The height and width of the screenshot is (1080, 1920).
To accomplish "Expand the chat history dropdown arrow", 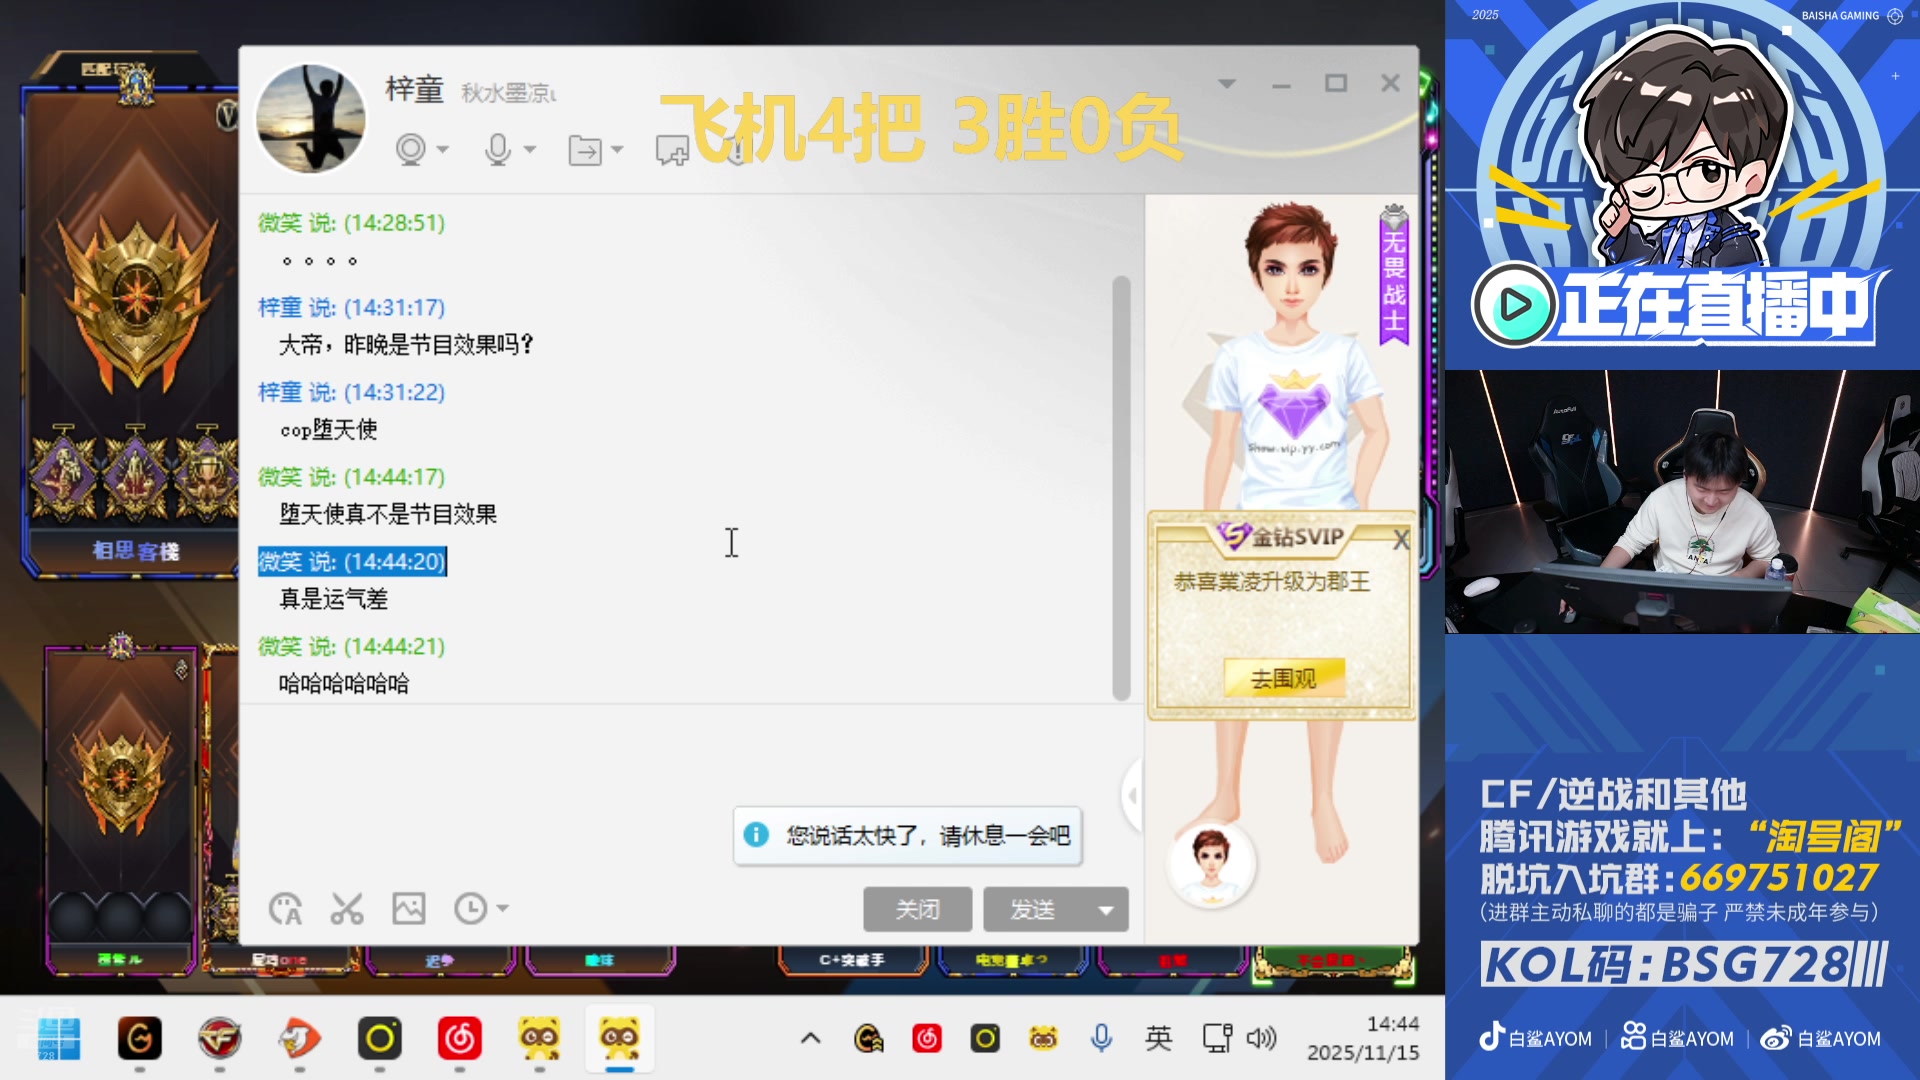I will [x=503, y=909].
